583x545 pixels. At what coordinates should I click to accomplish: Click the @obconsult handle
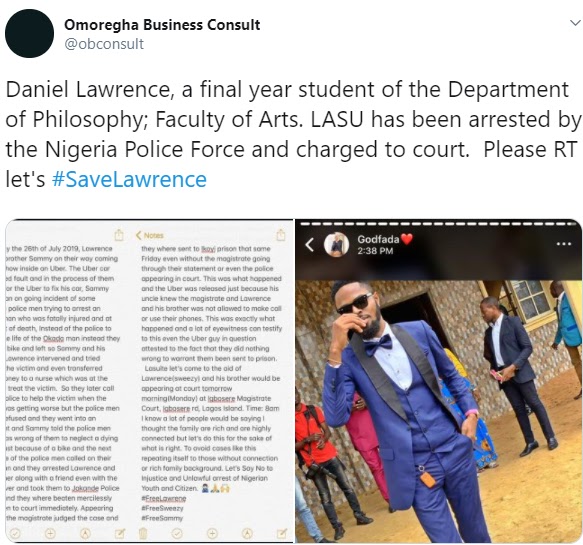(x=104, y=44)
